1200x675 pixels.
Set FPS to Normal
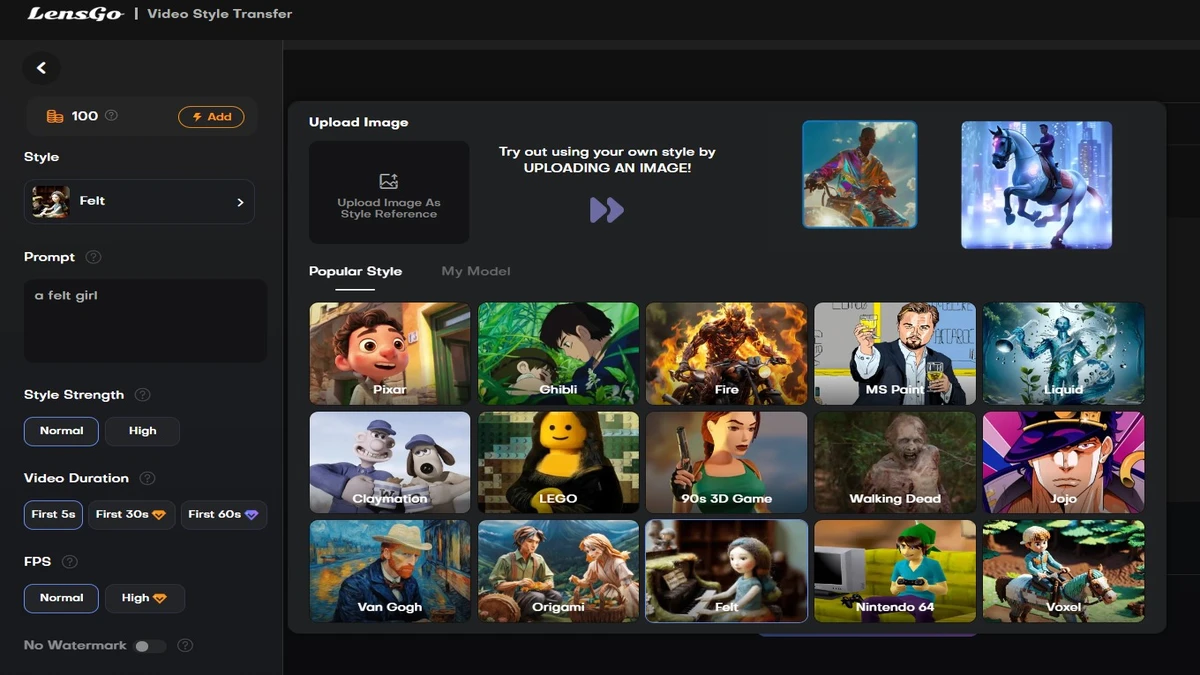pos(61,598)
